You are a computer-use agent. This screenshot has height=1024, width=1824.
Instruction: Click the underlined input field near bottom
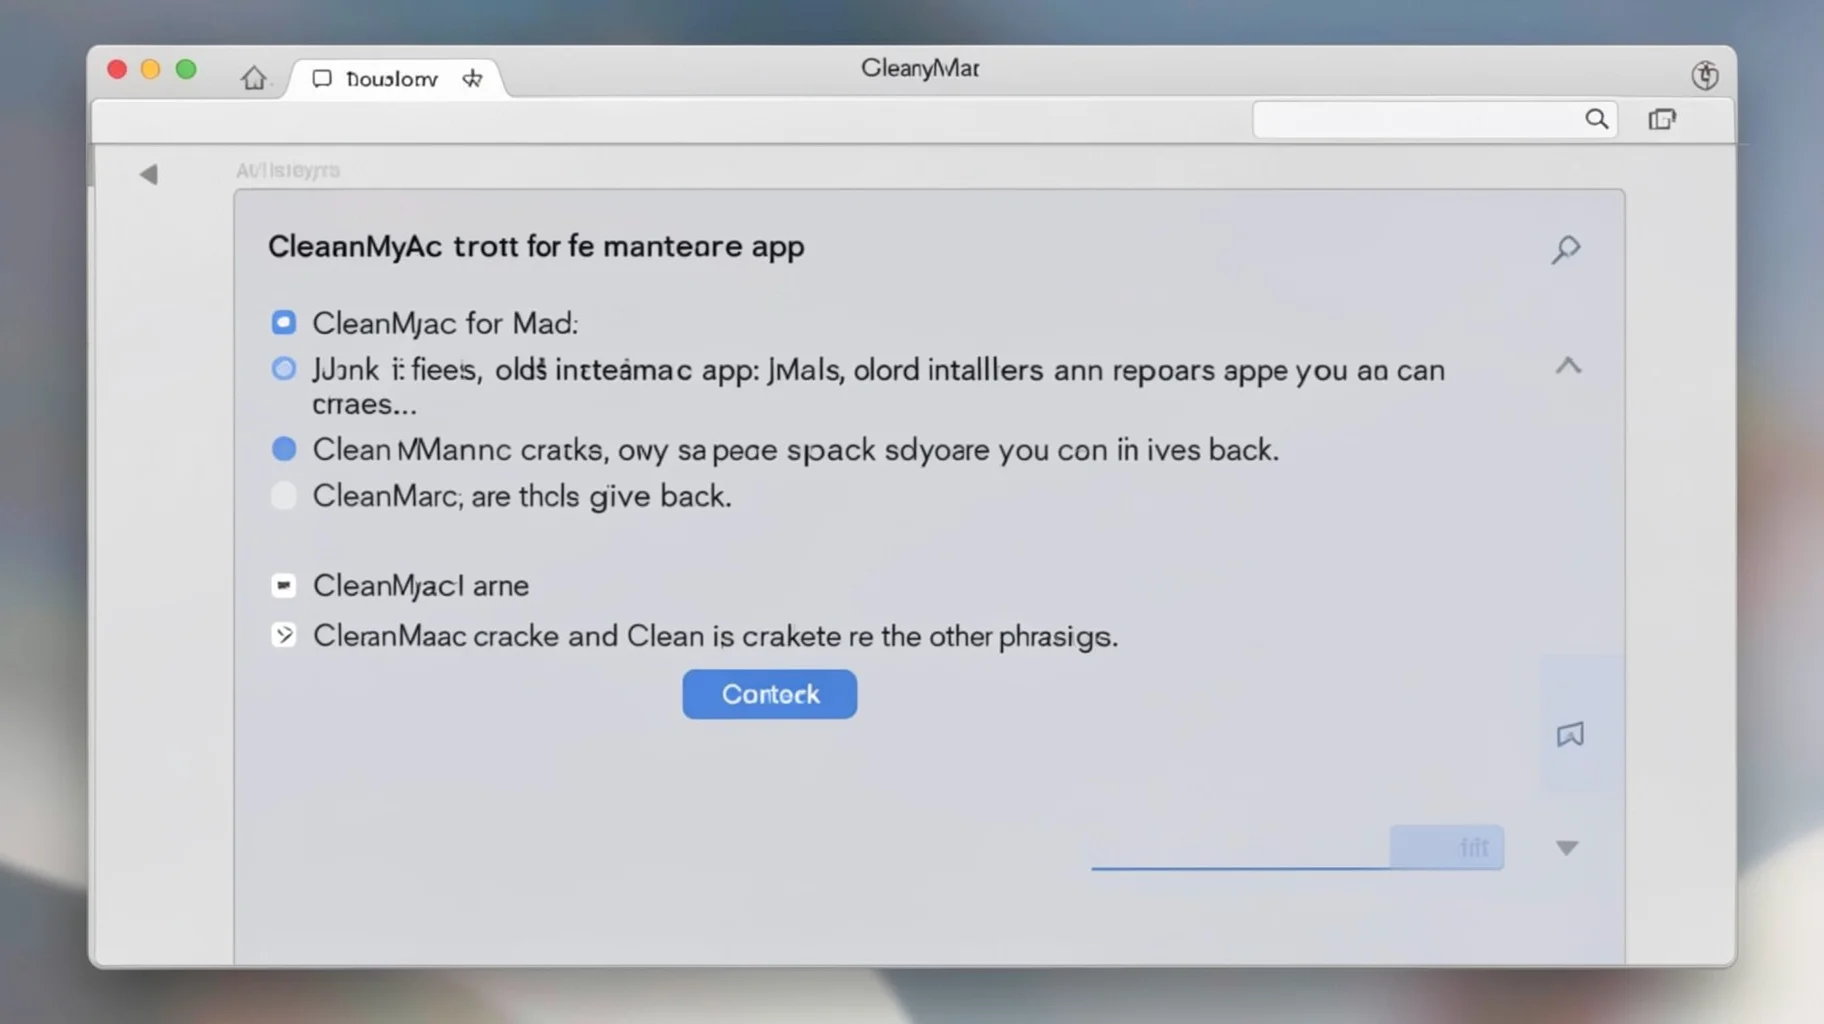click(1240, 850)
